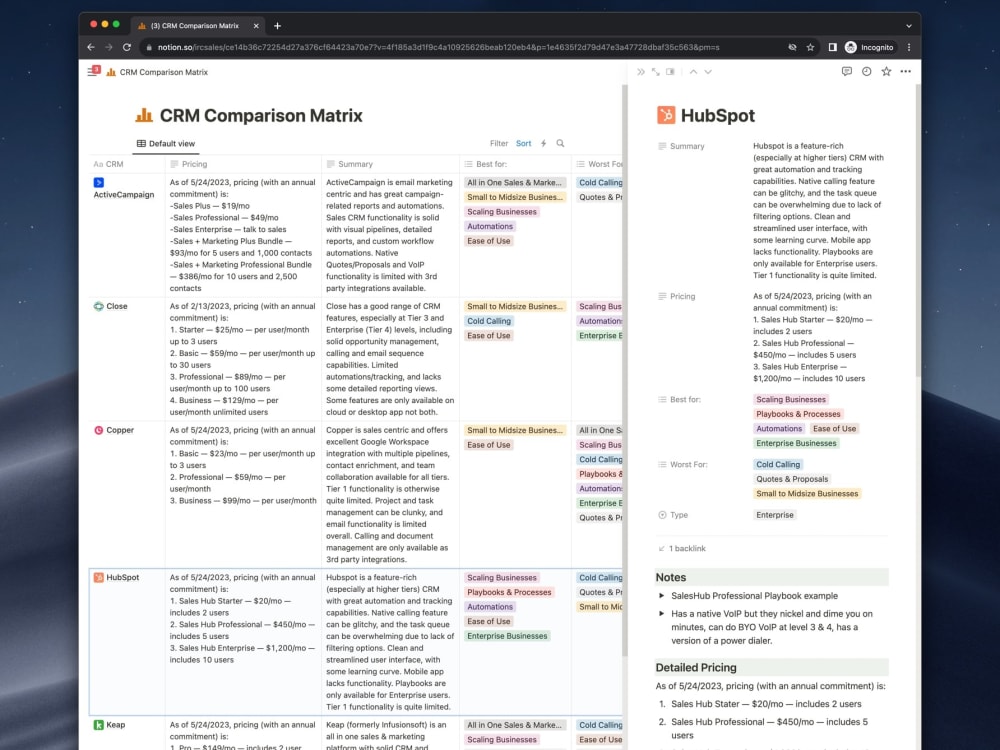Screen dimensions: 1000x750
Task: Open the ActiveCampaign row
Action: (x=124, y=195)
